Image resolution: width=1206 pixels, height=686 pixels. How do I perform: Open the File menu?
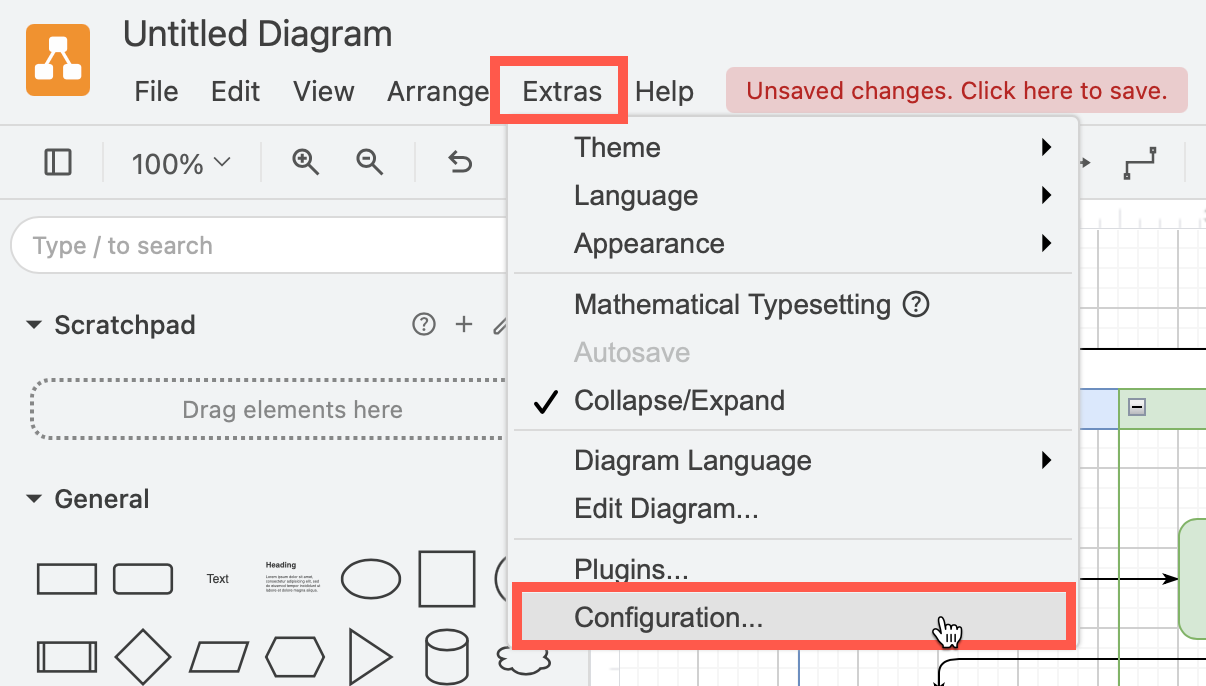tap(156, 92)
